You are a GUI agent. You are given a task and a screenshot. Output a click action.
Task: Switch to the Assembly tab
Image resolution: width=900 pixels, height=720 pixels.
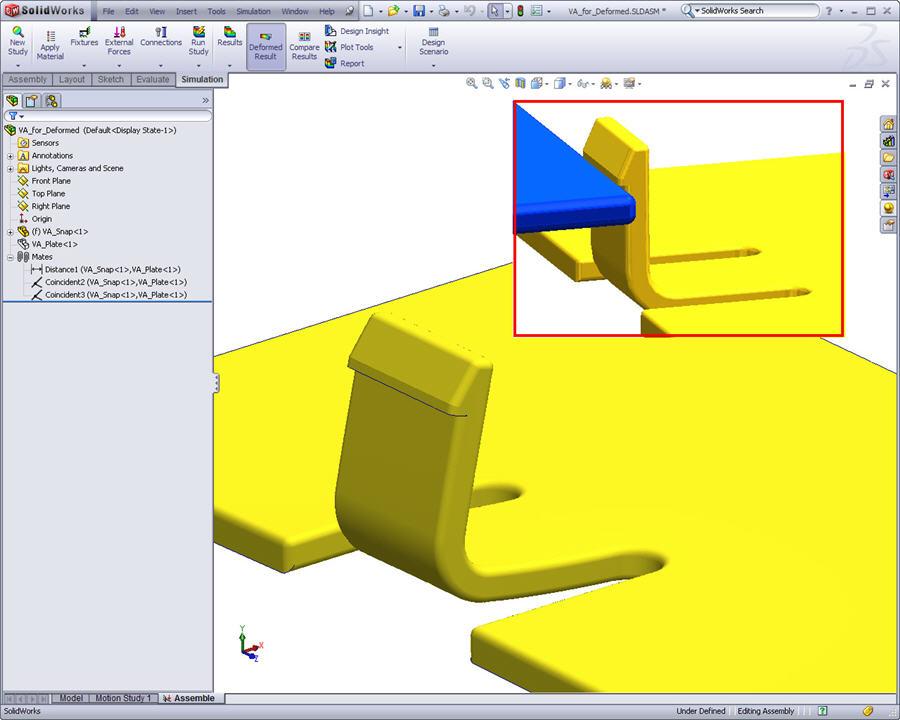point(28,79)
